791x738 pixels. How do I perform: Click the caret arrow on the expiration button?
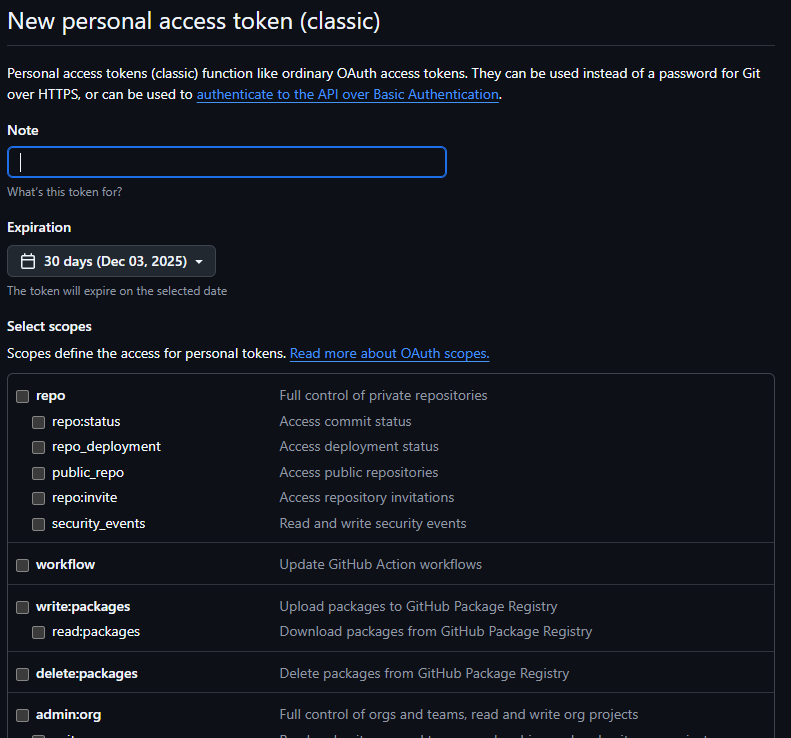click(x=199, y=262)
